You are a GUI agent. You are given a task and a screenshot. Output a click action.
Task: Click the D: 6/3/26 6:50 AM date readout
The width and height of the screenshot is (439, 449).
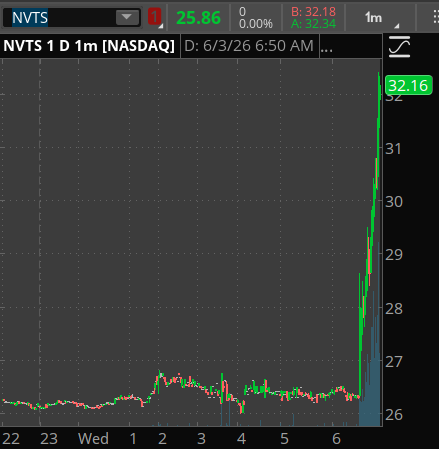(249, 46)
